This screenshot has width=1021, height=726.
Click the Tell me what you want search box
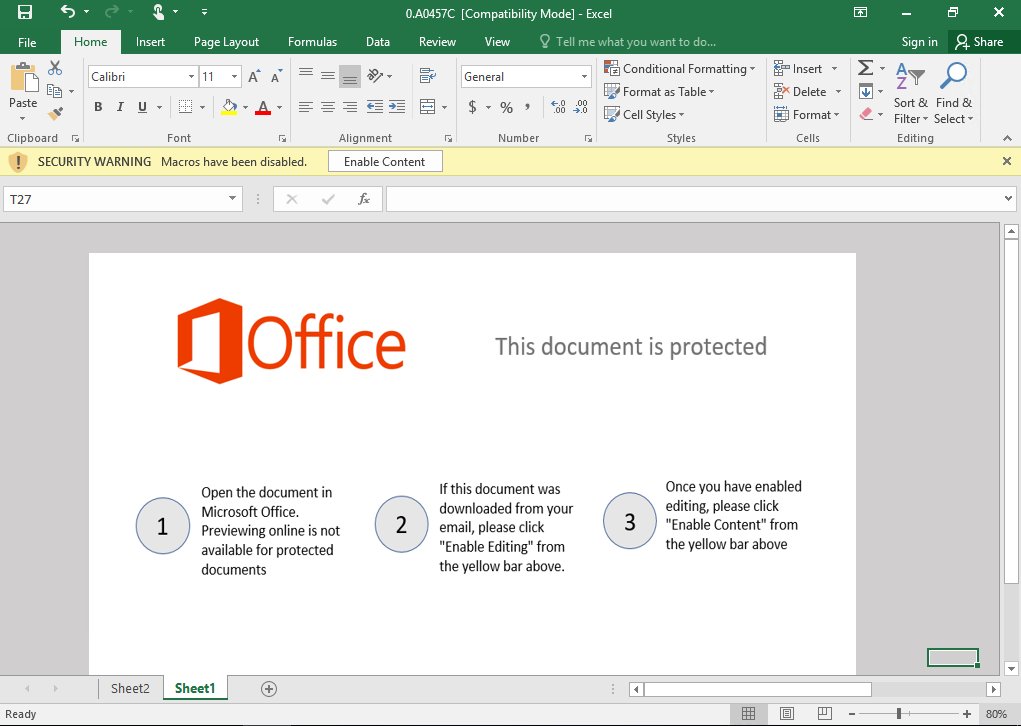pyautogui.click(x=628, y=42)
